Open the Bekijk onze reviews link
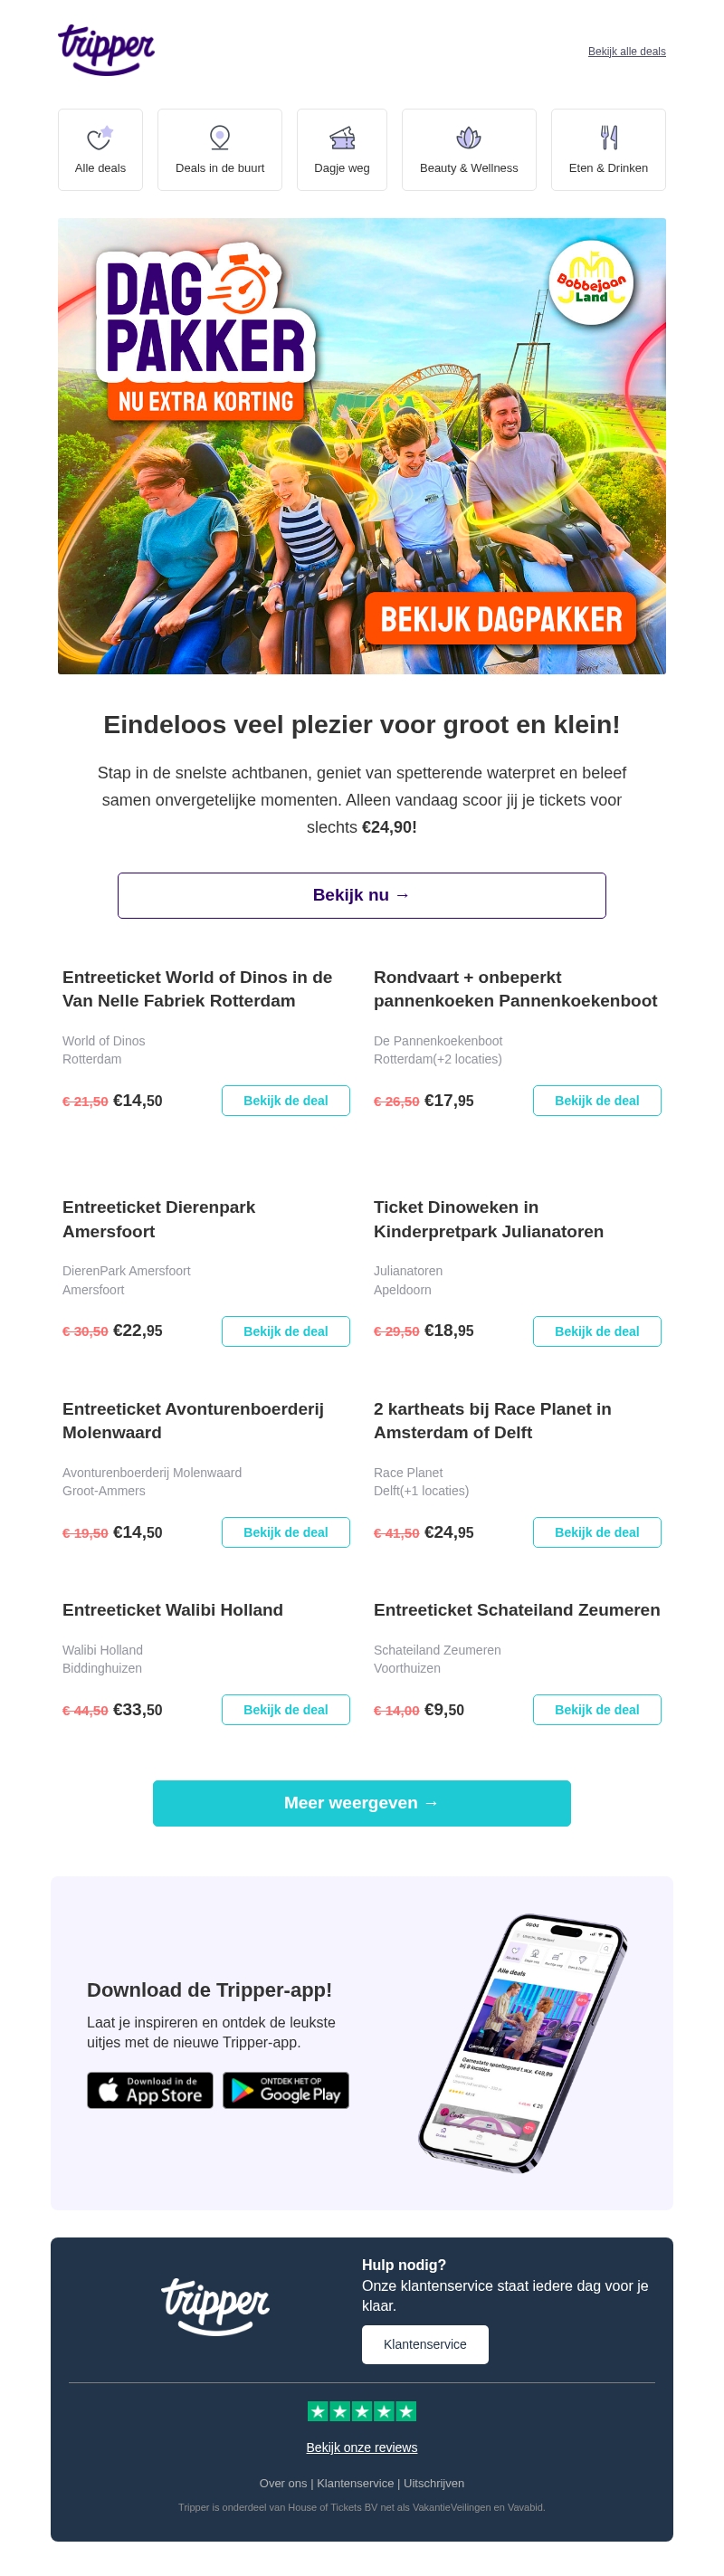This screenshot has width=724, height=2576. point(362,2448)
